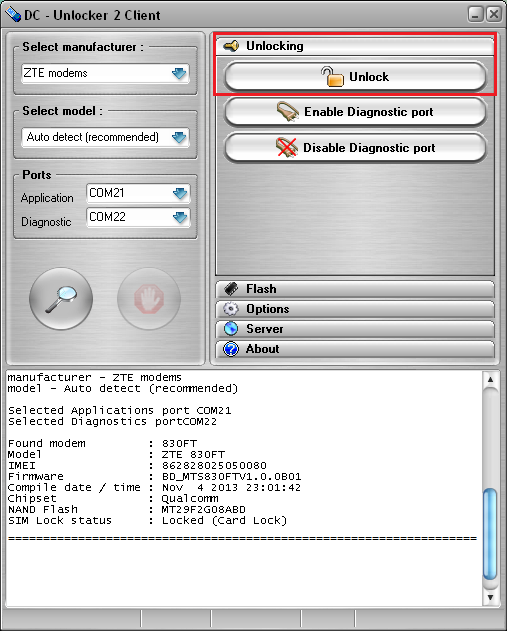Expand the About section

tap(355, 349)
